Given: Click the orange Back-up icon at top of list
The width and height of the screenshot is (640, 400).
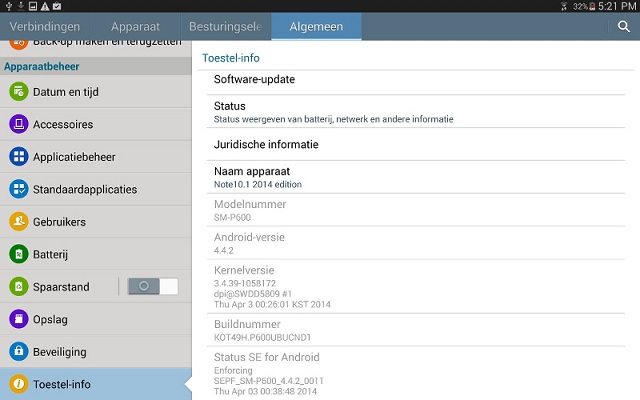Looking at the screenshot, I should coord(19,45).
